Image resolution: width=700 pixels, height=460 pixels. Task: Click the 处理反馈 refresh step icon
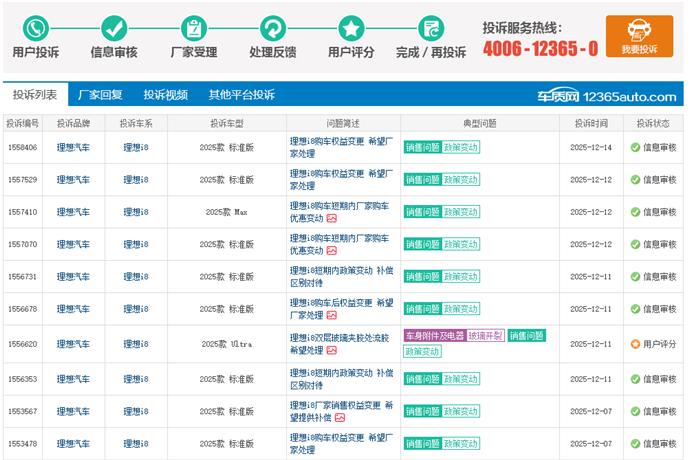point(272,26)
